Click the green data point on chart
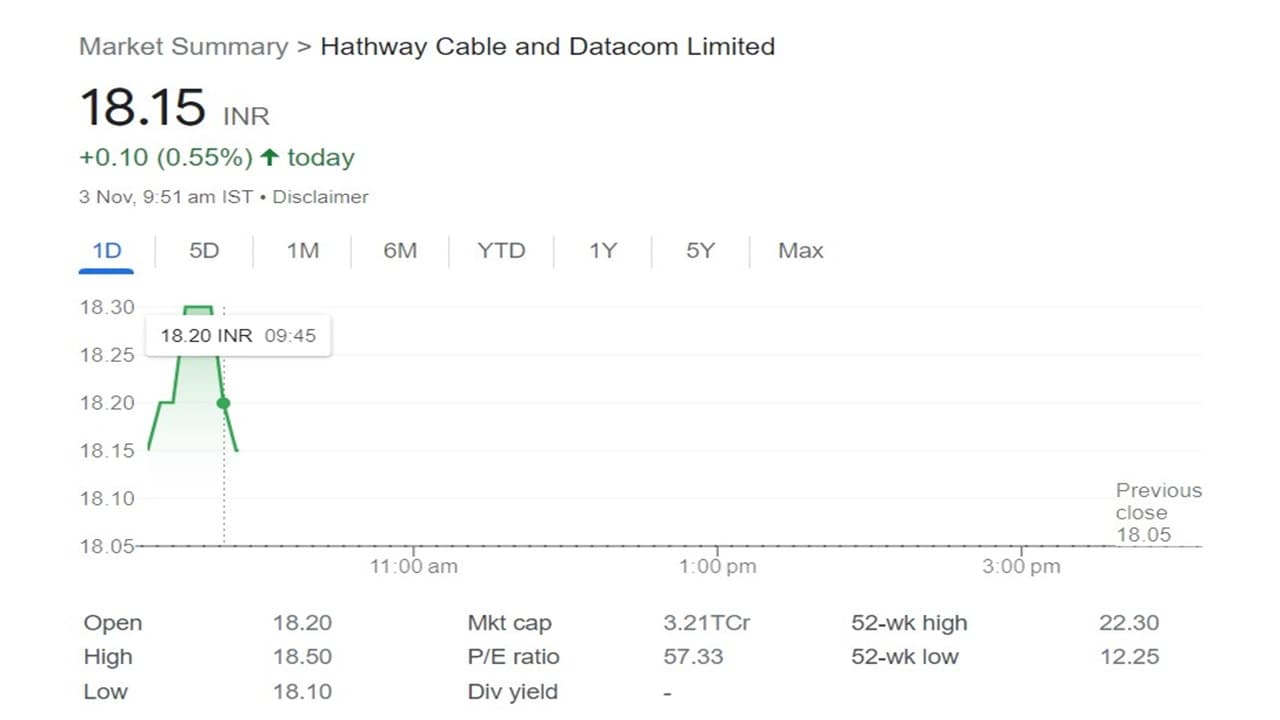 tap(223, 403)
